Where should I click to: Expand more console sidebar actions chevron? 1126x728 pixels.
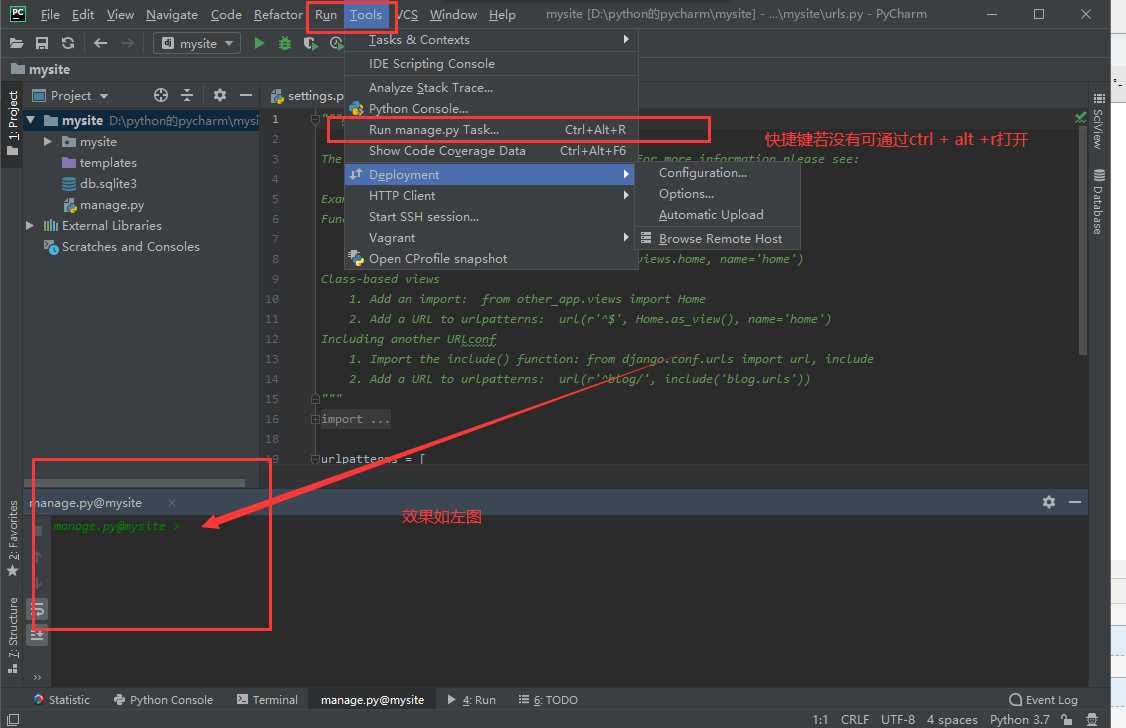[37, 676]
